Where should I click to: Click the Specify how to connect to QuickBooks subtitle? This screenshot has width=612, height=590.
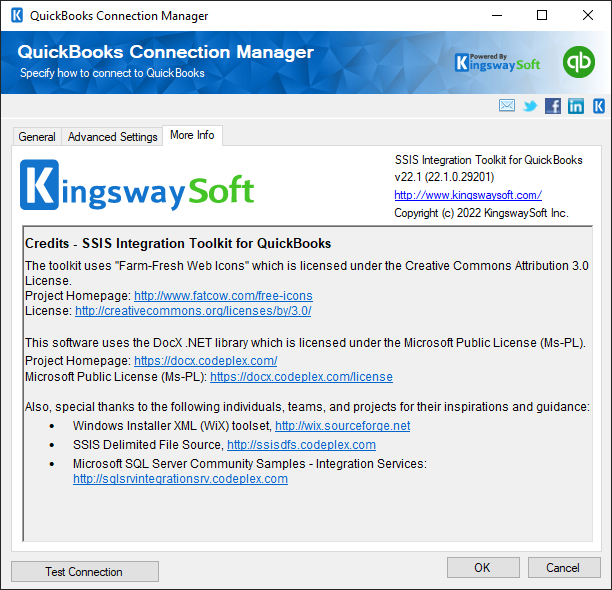(x=112, y=73)
